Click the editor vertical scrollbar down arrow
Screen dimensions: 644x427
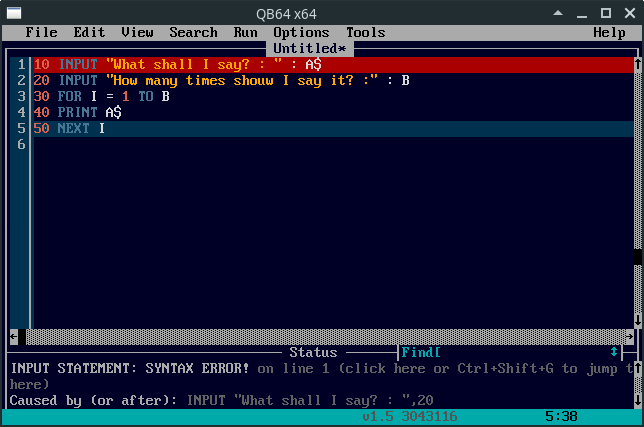tap(638, 320)
